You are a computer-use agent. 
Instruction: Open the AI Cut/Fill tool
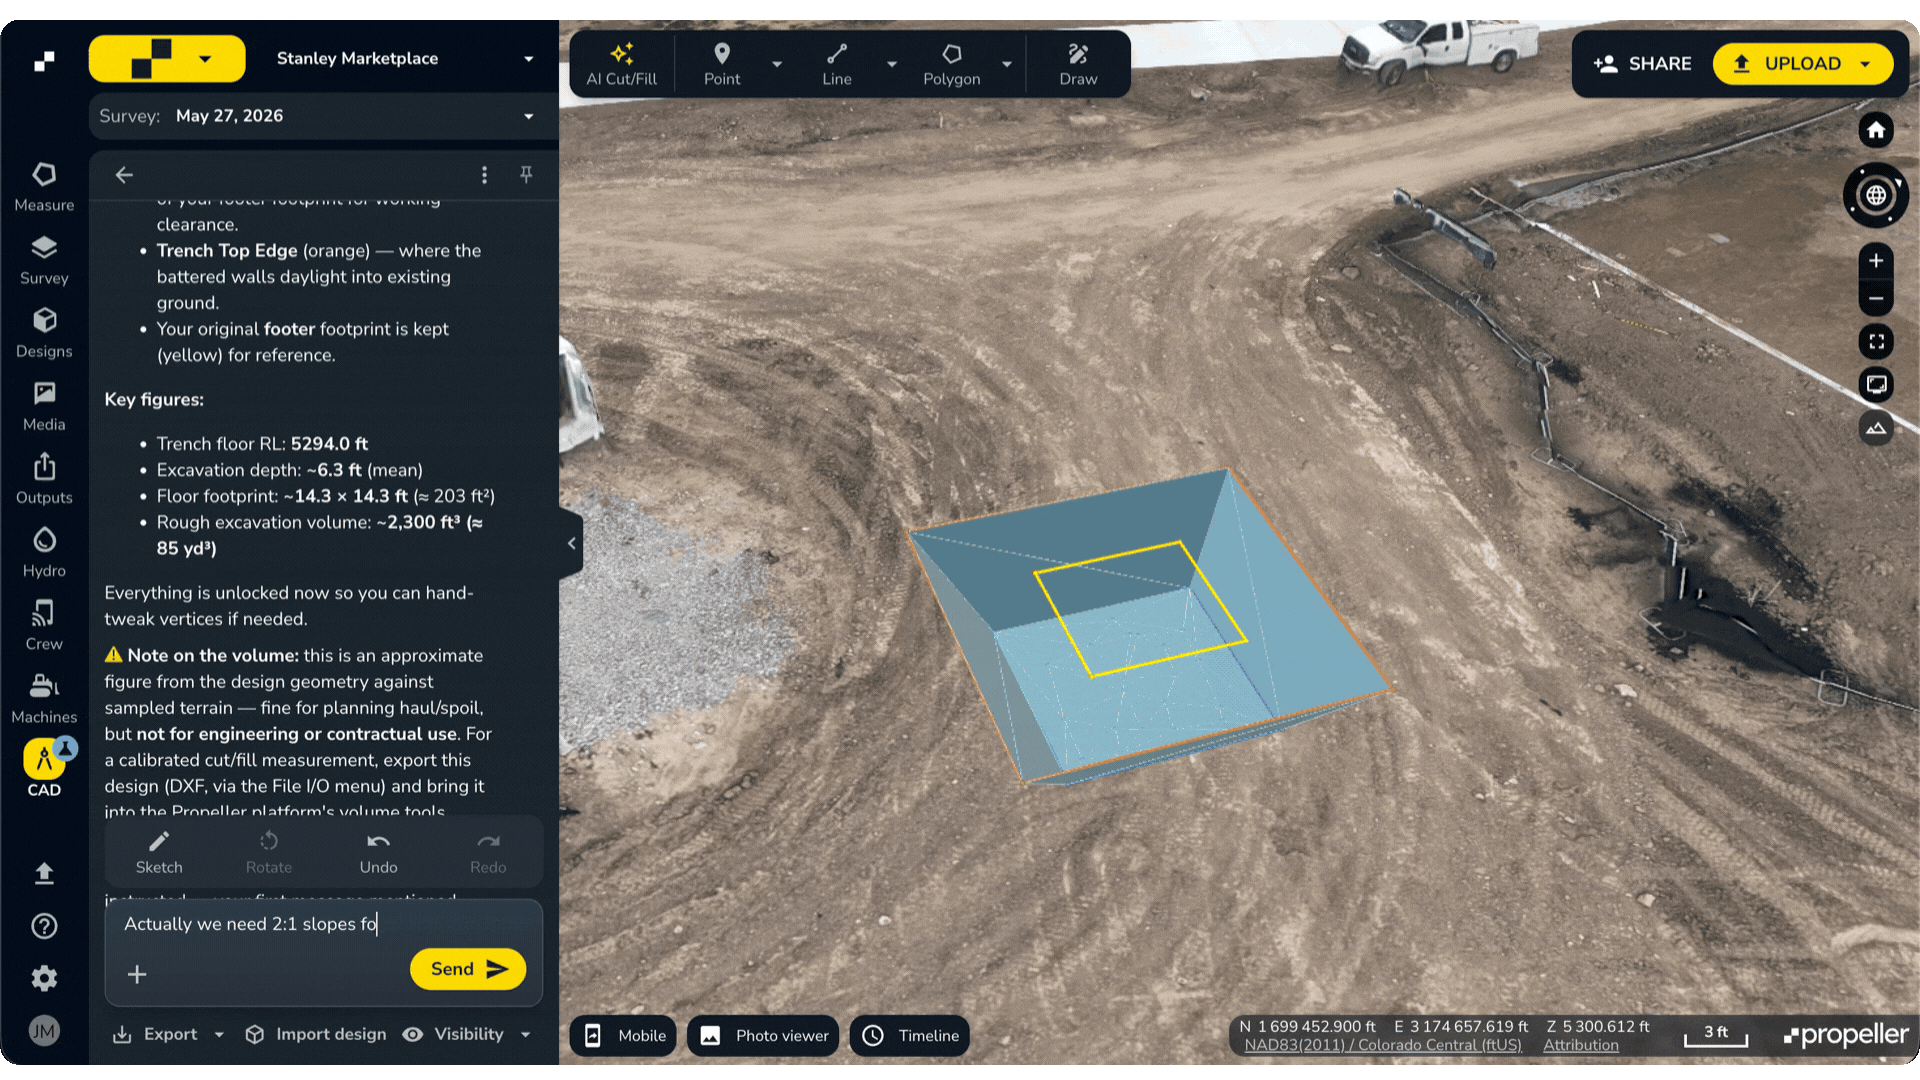pyautogui.click(x=621, y=64)
